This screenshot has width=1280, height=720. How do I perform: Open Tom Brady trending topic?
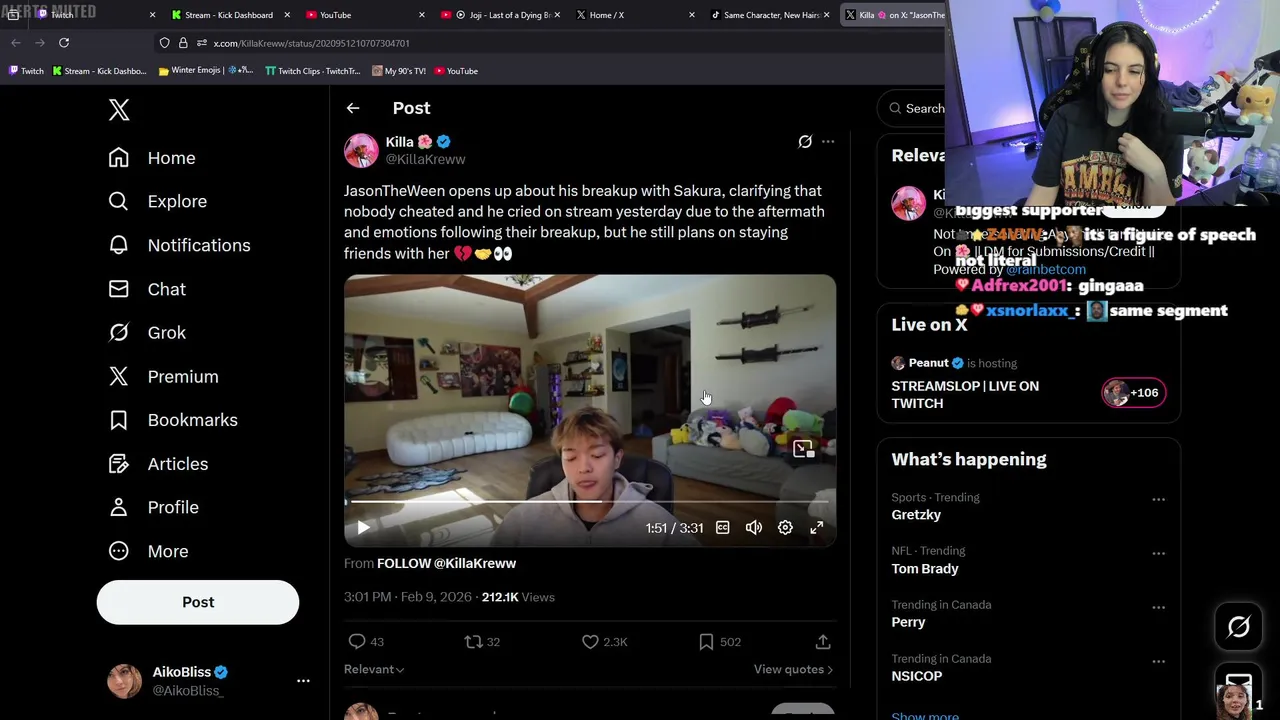[925, 569]
